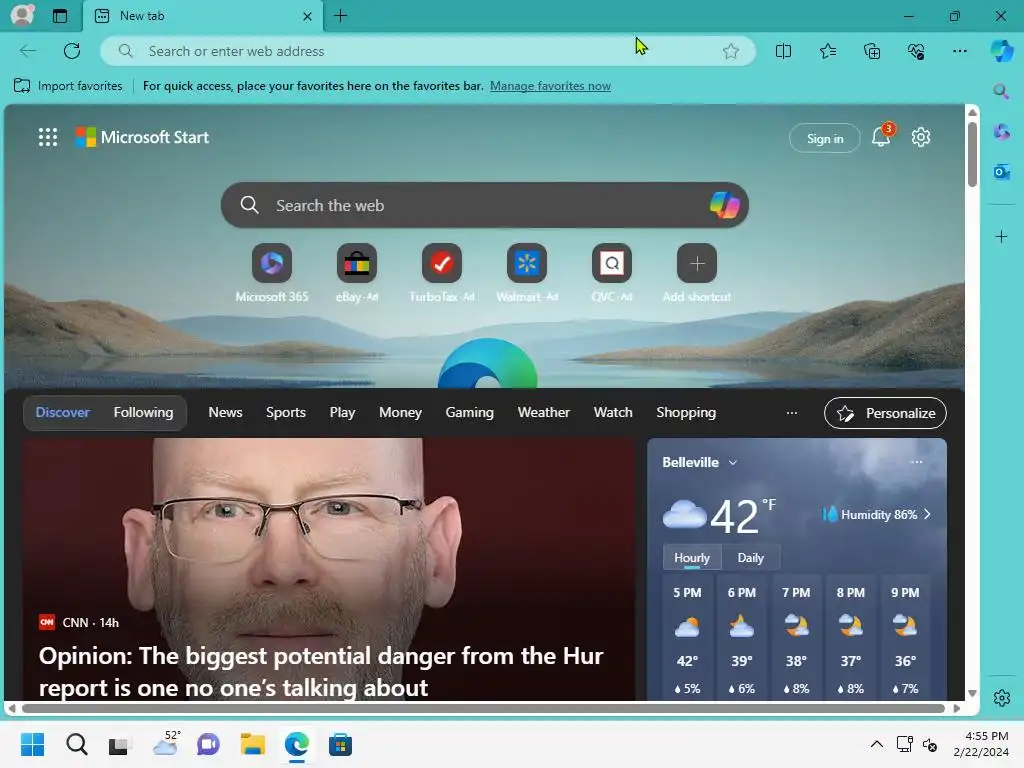Viewport: 1024px width, 768px height.
Task: Open Settings and more ellipsis menu
Action: [959, 51]
